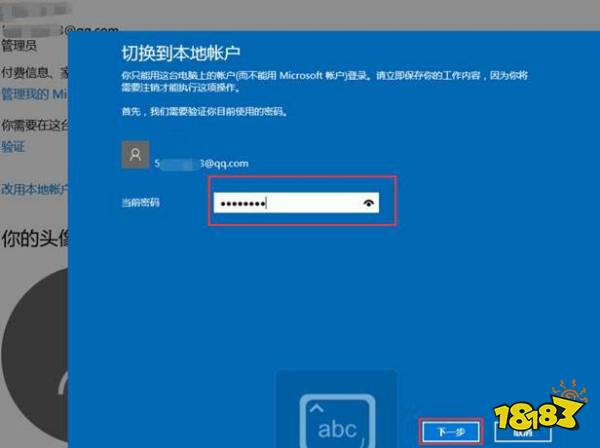The image size is (600, 448).
Task: Click the 下一步 (Next) button
Action: click(449, 431)
